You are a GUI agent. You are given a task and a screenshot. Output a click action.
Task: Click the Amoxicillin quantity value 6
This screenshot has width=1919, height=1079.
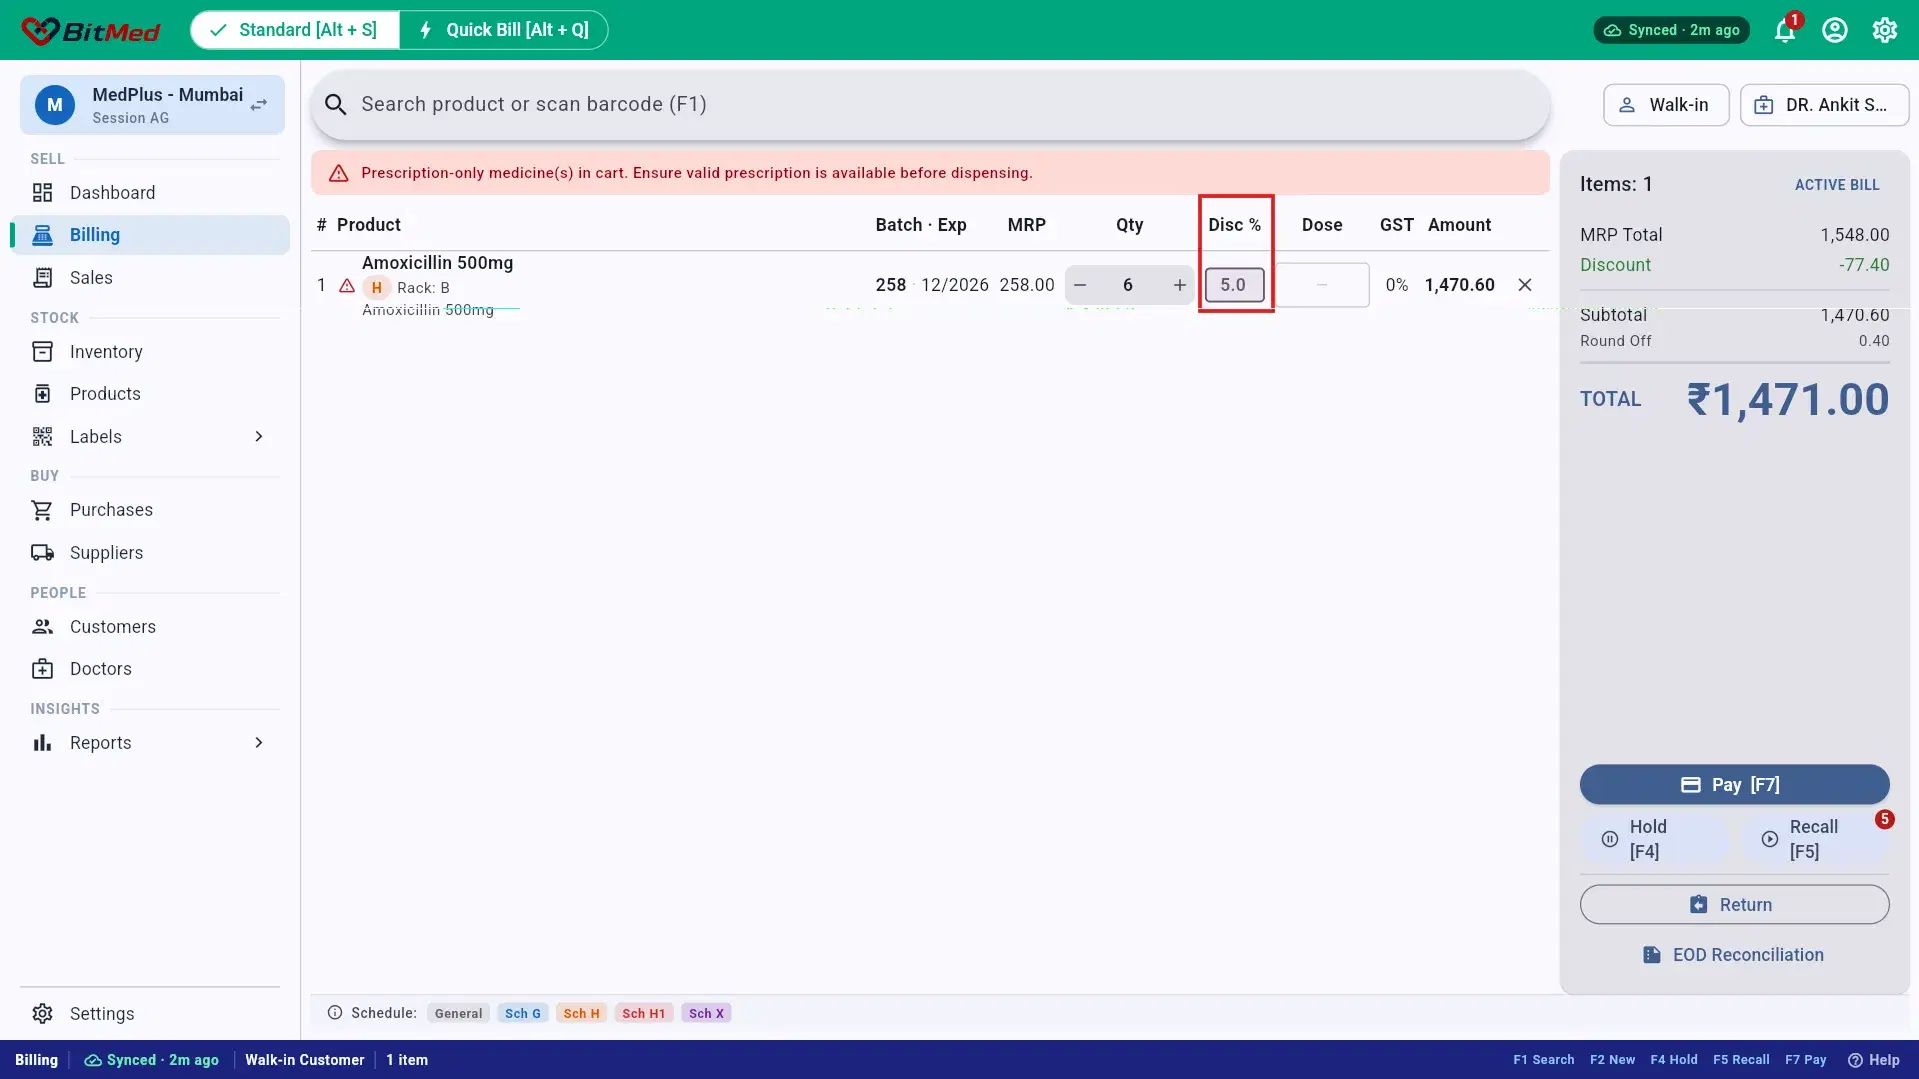1128,285
